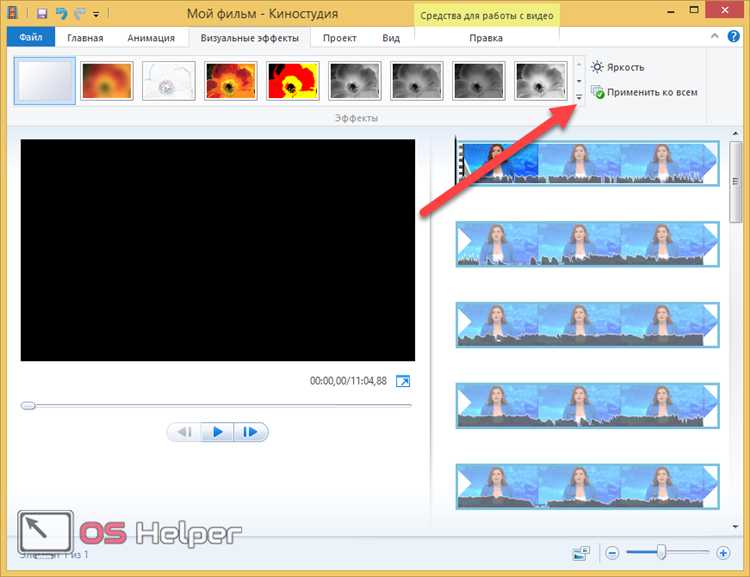Select the blank no-effect thumbnail
The width and height of the screenshot is (750, 577).
[x=44, y=80]
